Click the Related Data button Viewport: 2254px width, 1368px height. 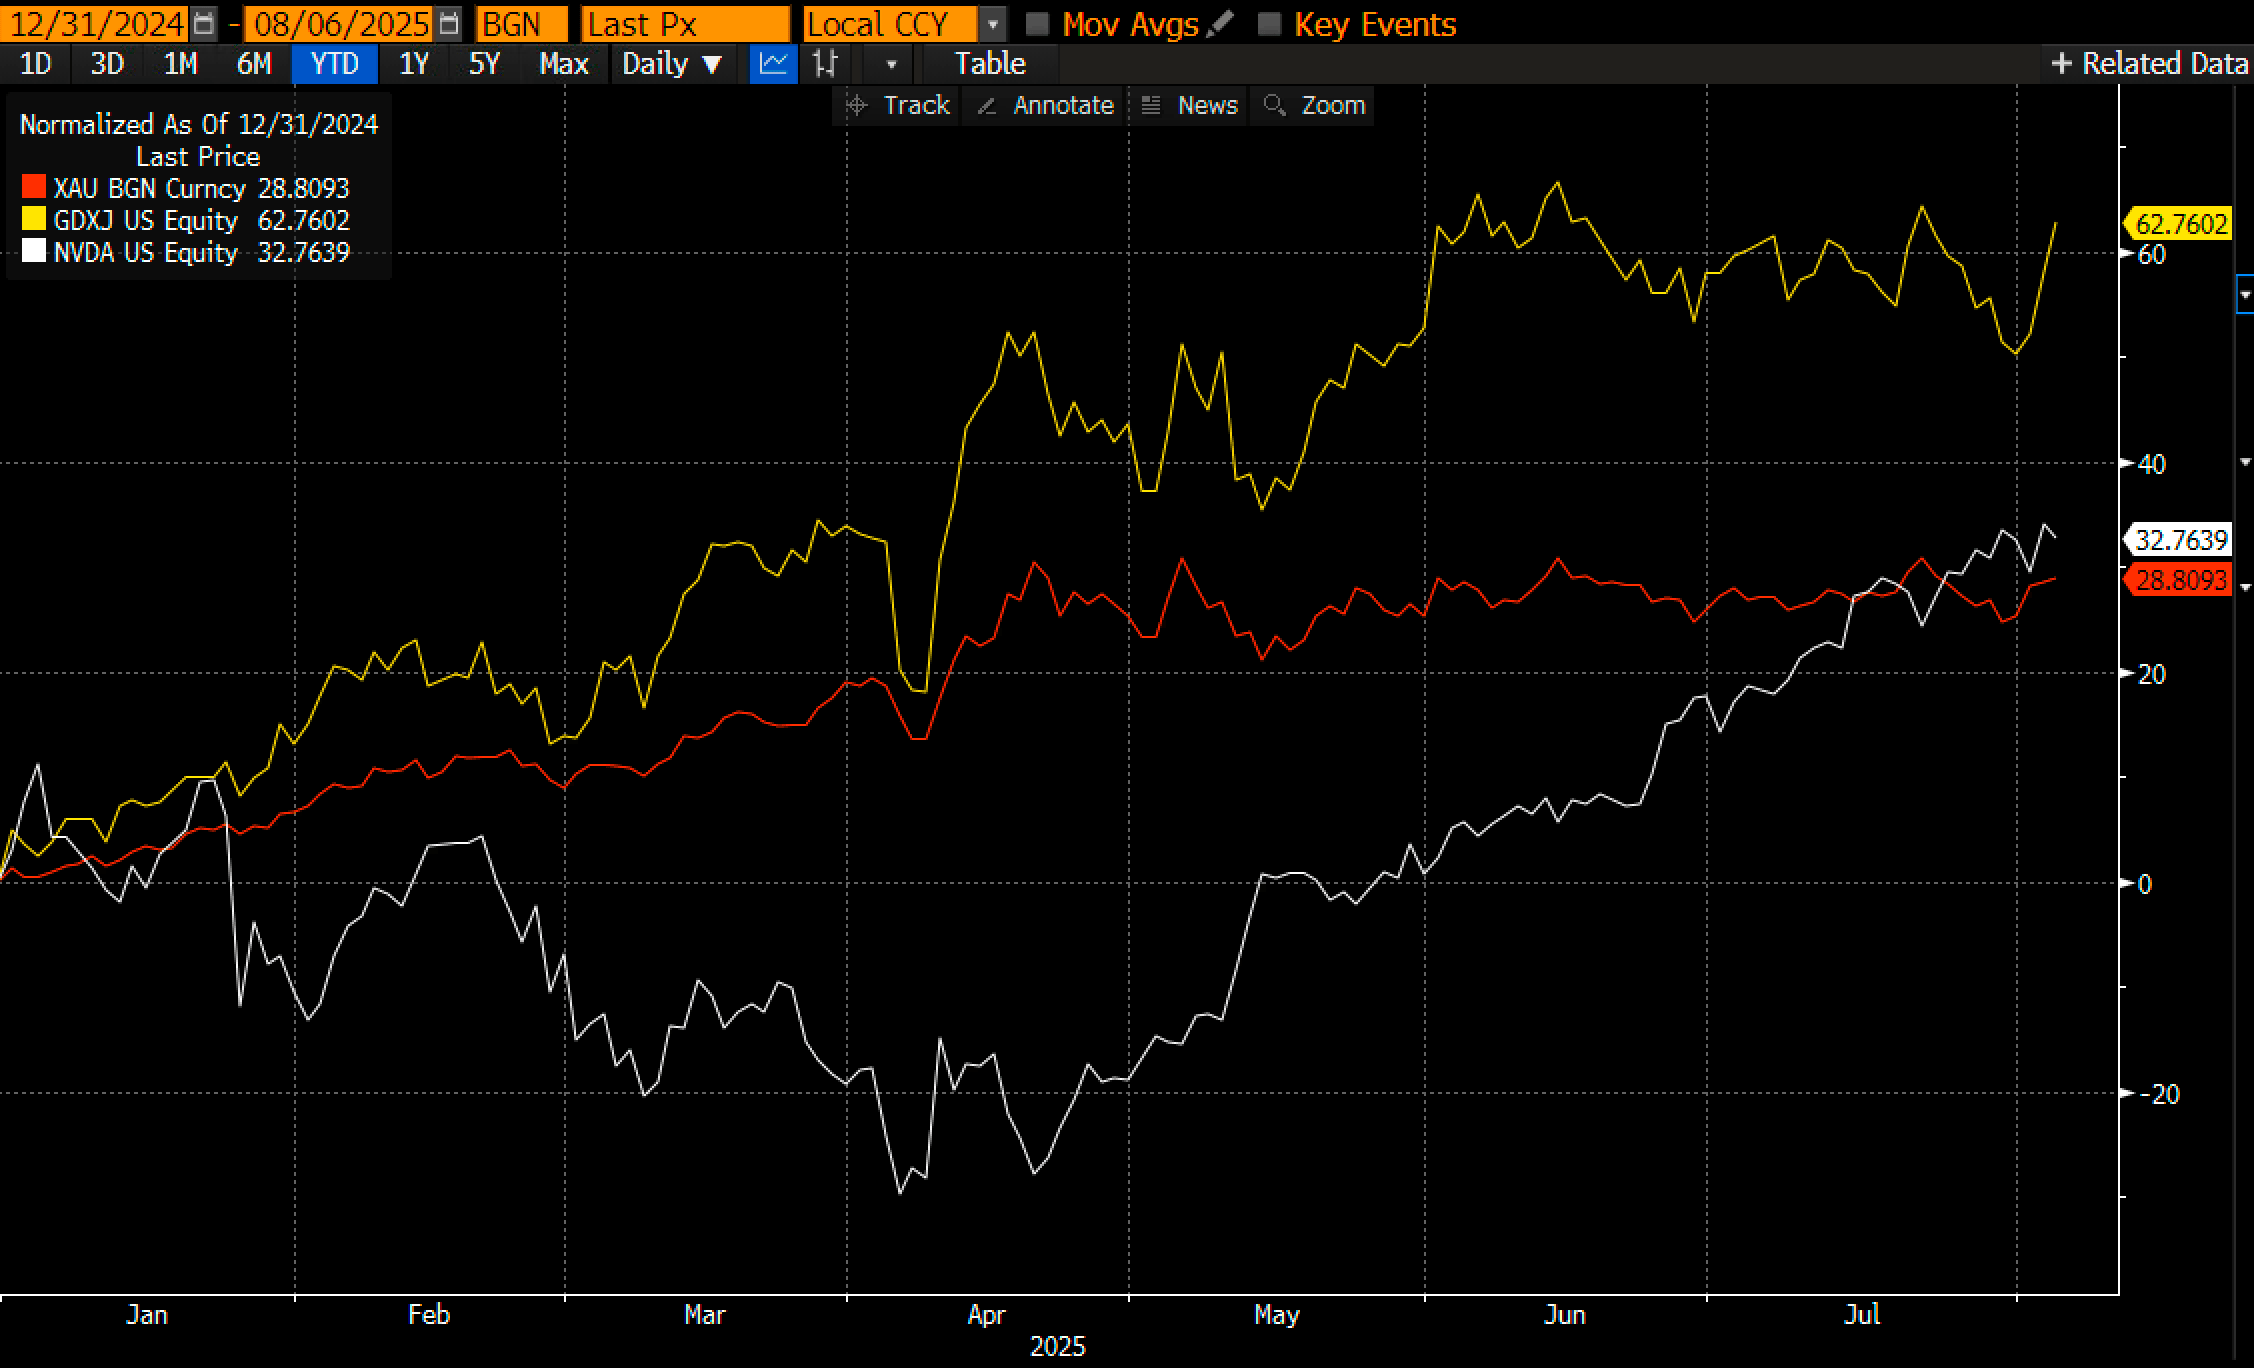[2150, 64]
